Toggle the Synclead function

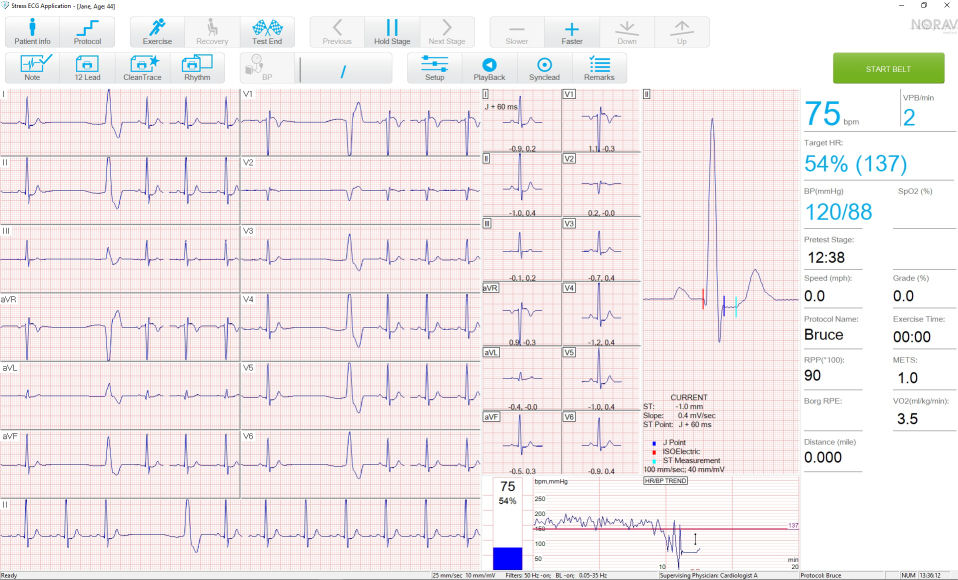click(544, 68)
